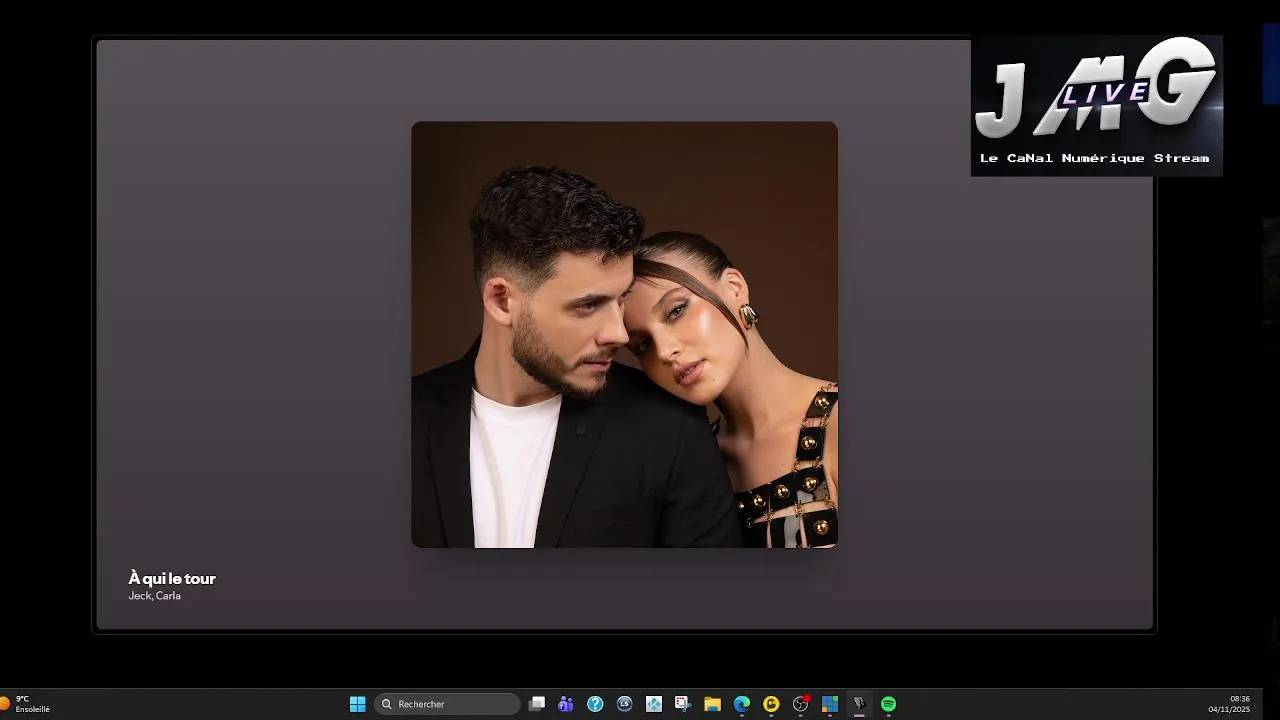
Task: Switch to Microsoft Edge in the taskbar
Action: tap(742, 704)
